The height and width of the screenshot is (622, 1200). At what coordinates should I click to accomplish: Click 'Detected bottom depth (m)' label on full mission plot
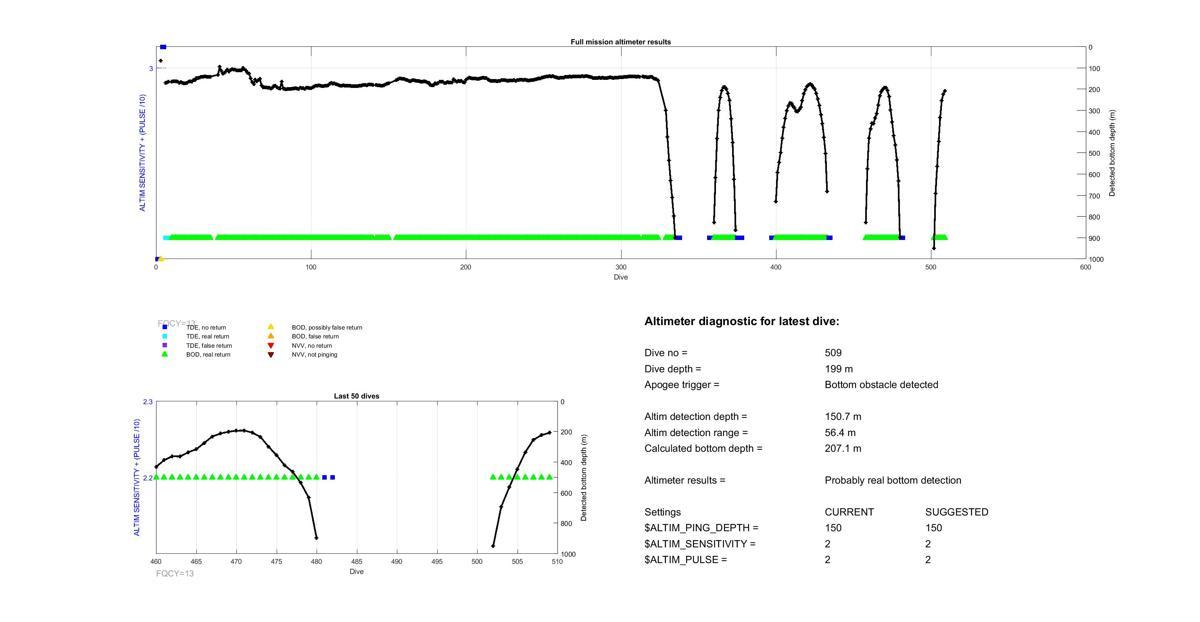pos(1113,153)
